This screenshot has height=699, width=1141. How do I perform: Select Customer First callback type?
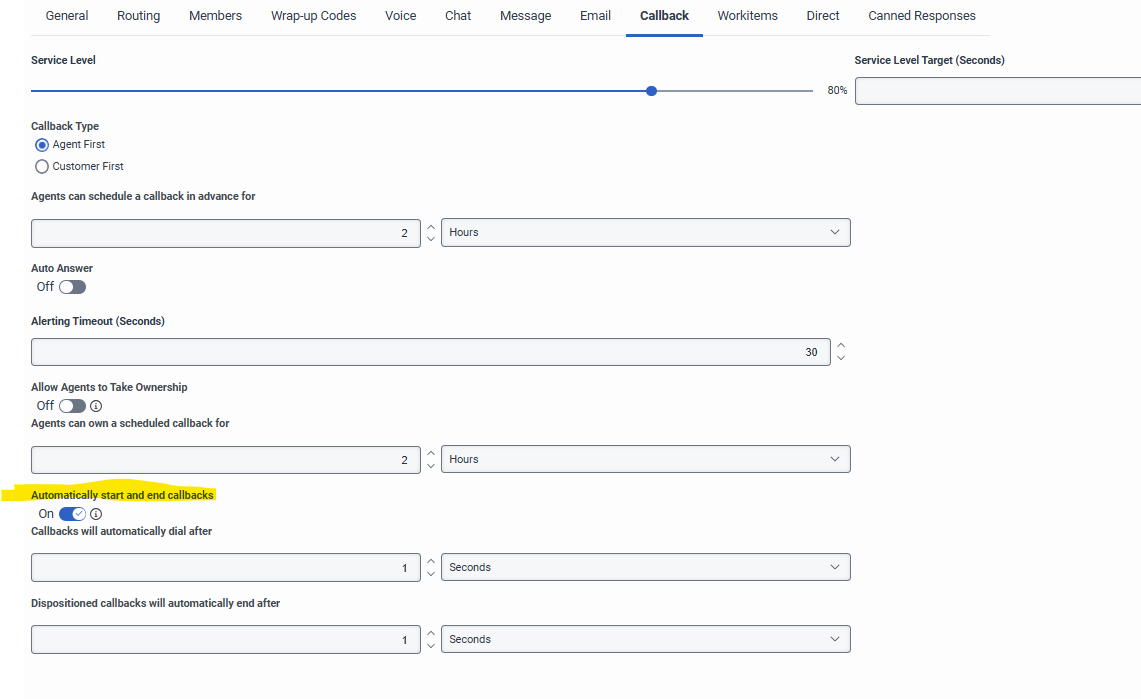[x=42, y=167]
